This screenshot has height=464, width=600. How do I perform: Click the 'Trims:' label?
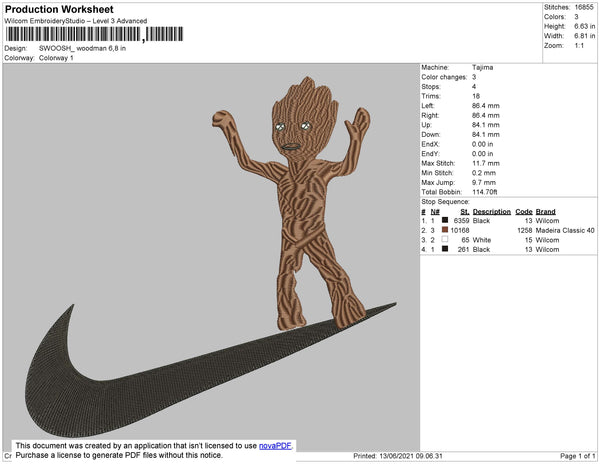431,96
